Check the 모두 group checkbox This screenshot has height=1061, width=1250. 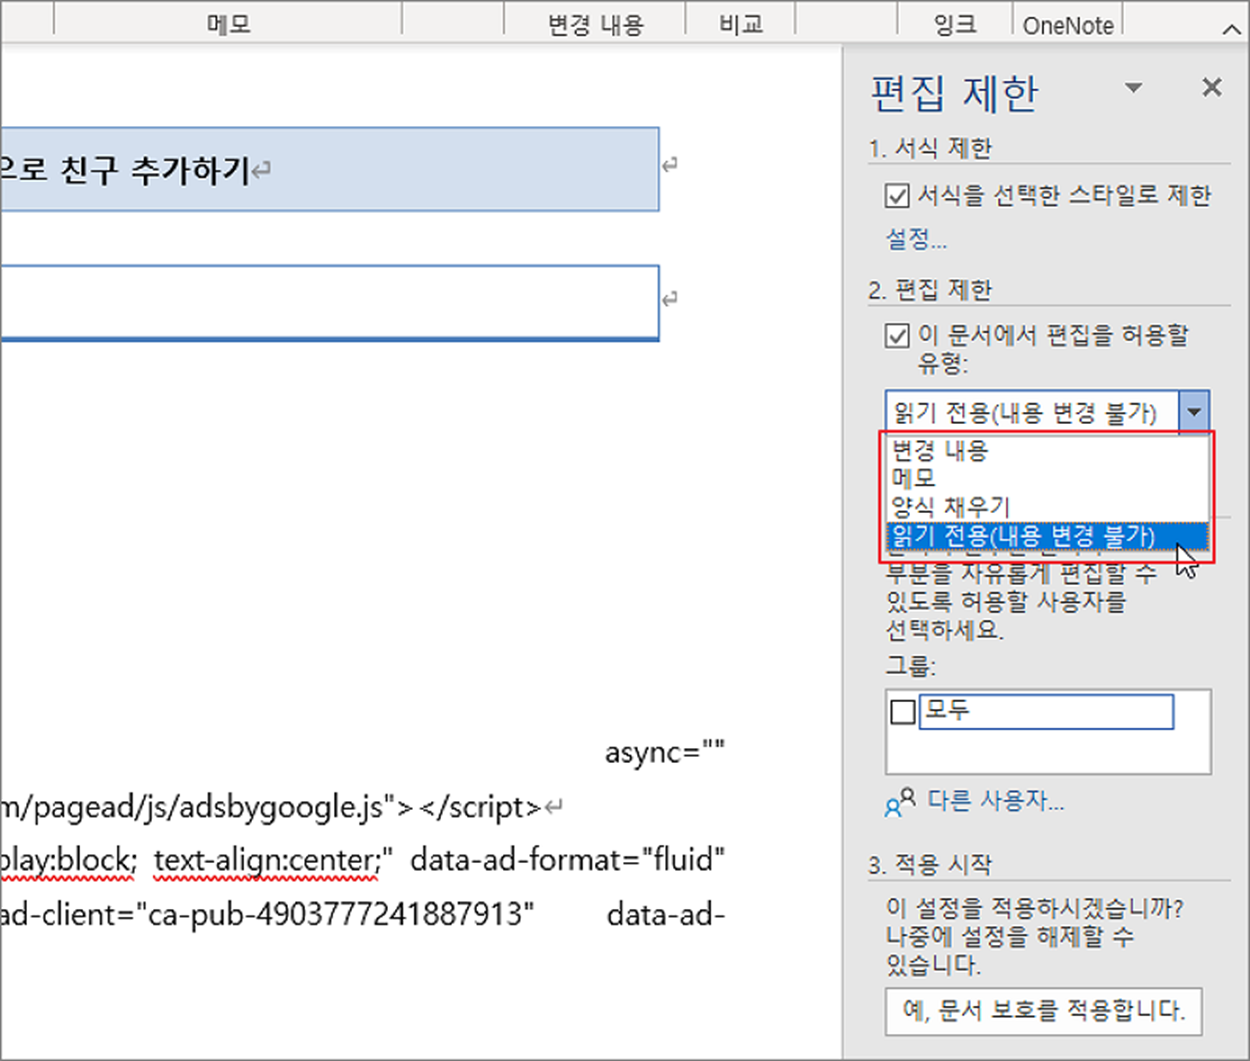902,712
